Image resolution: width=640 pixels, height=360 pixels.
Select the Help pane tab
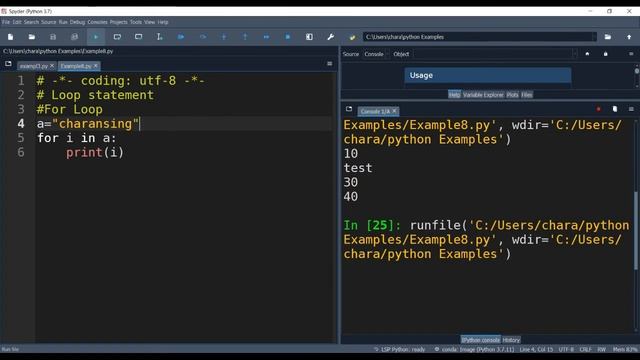pos(454,95)
